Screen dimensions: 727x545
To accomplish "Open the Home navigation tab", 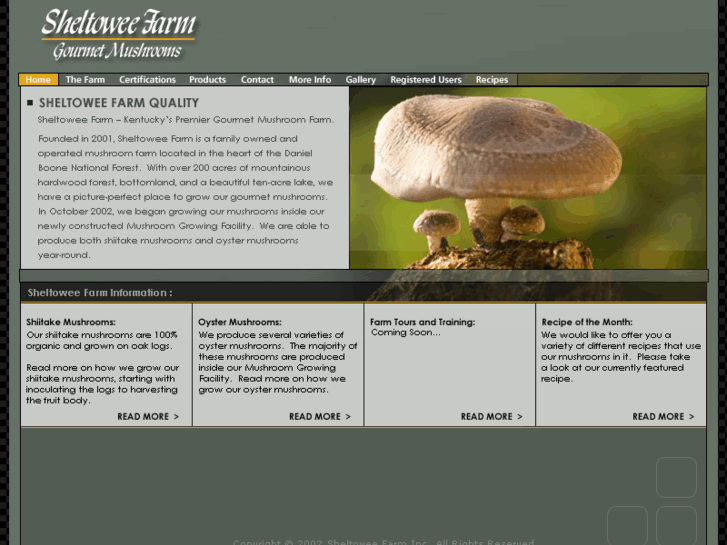I will [38, 80].
